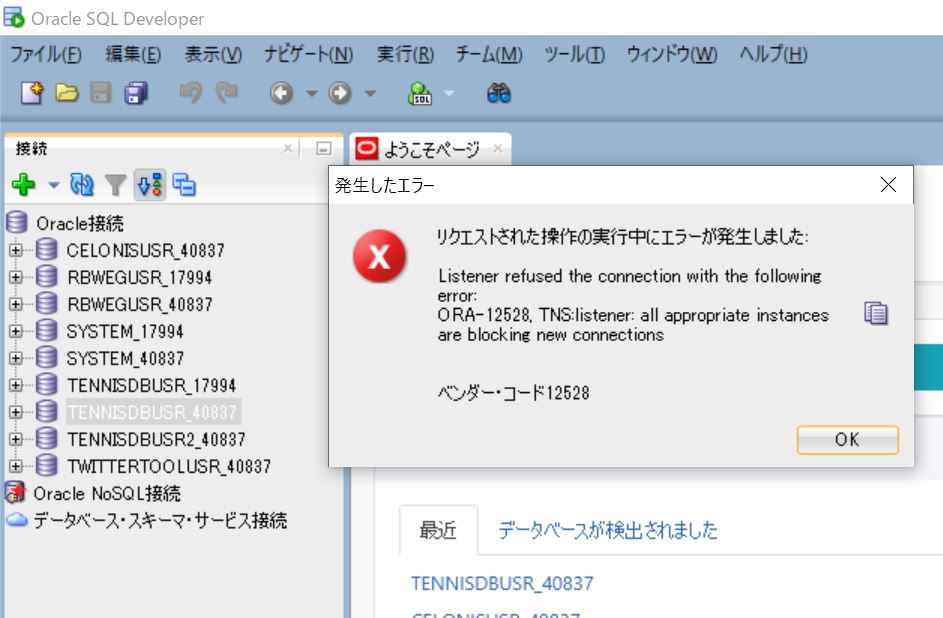The width and height of the screenshot is (943, 618).
Task: Click the green Back navigation arrow
Action: tap(281, 93)
